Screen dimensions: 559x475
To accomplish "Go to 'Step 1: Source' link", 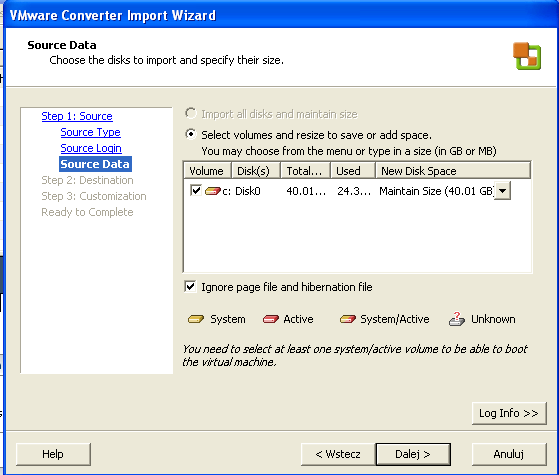I will pos(77,116).
